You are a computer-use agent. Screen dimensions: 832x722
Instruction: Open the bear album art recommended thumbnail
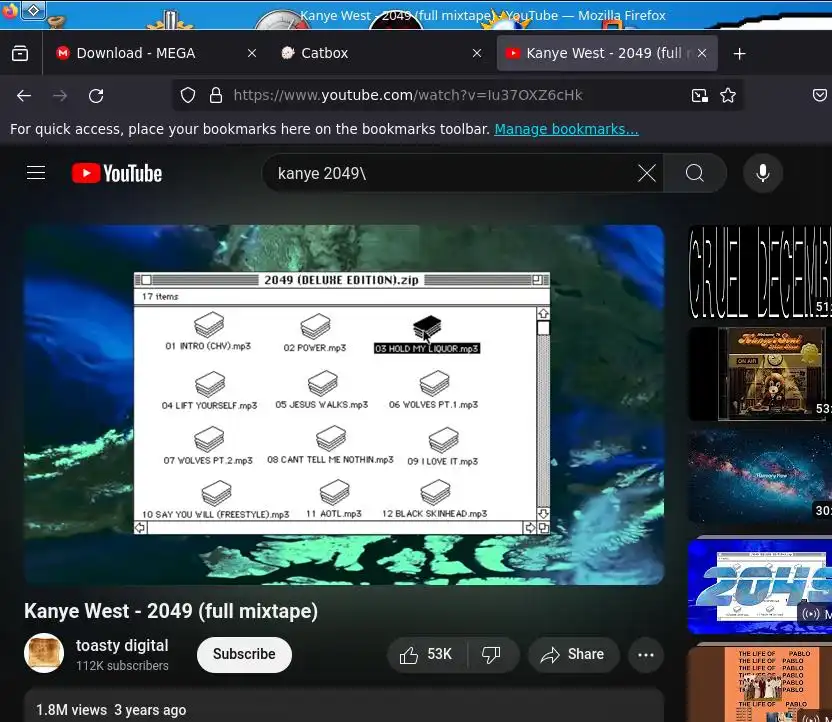click(760, 374)
